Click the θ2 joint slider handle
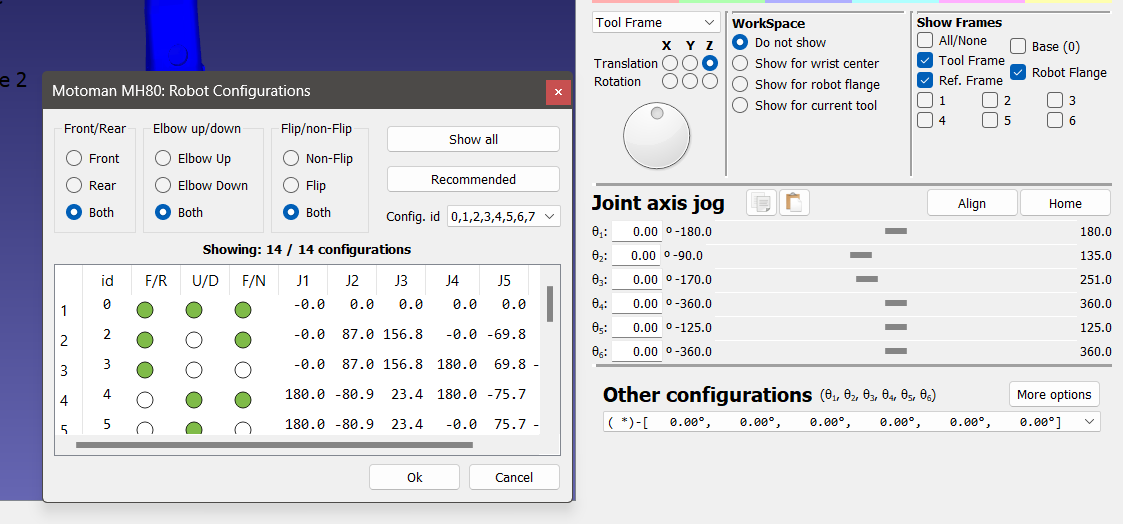 coord(860,256)
